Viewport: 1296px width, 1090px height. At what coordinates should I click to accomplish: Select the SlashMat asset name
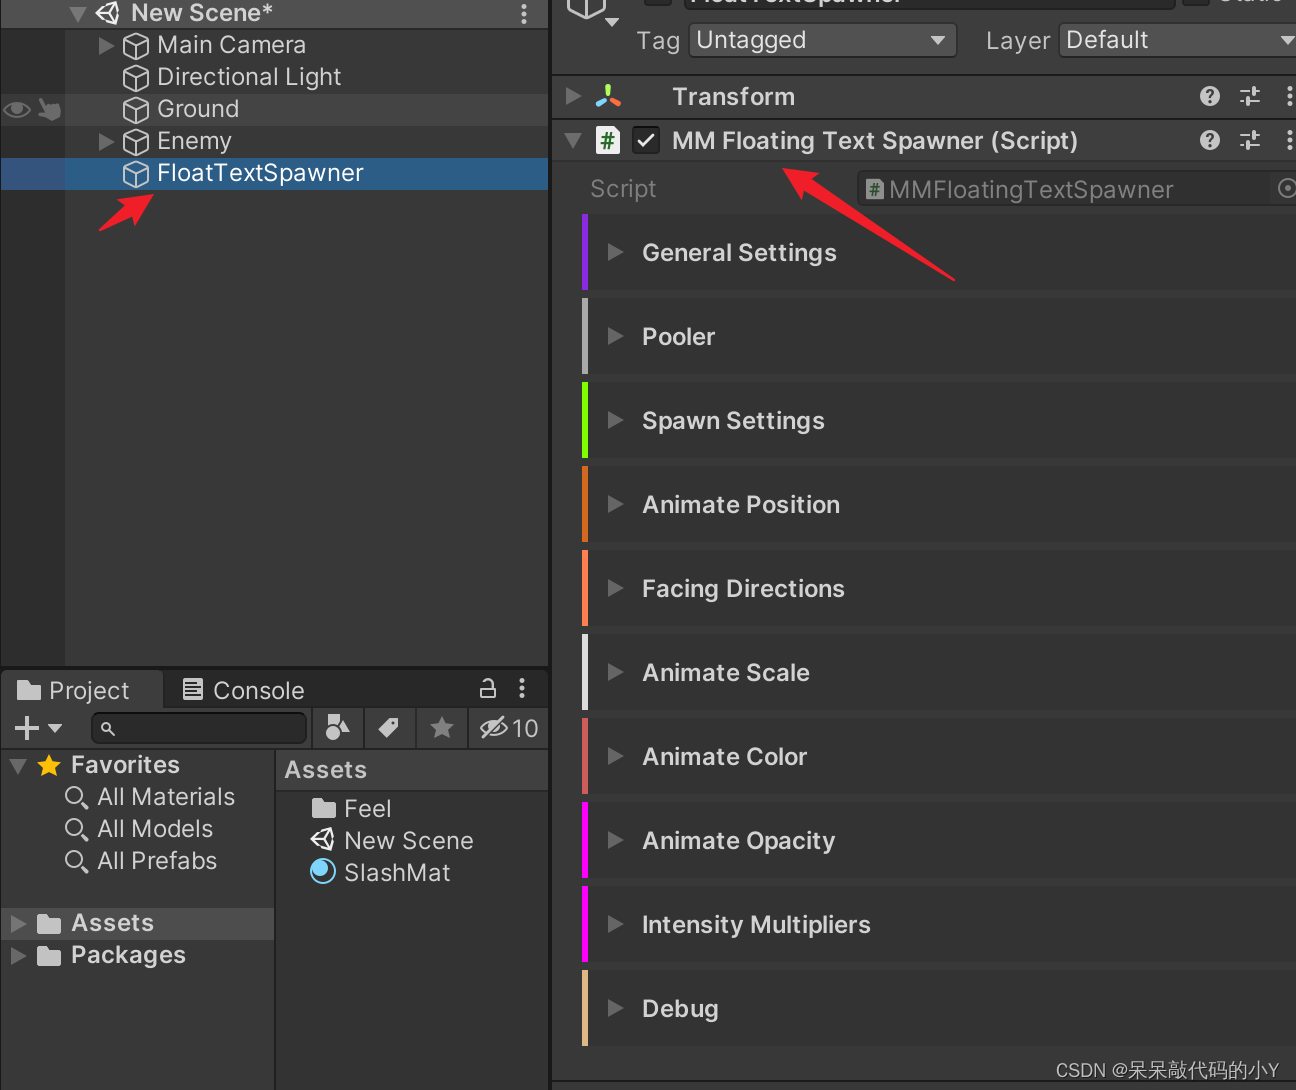coord(397,873)
